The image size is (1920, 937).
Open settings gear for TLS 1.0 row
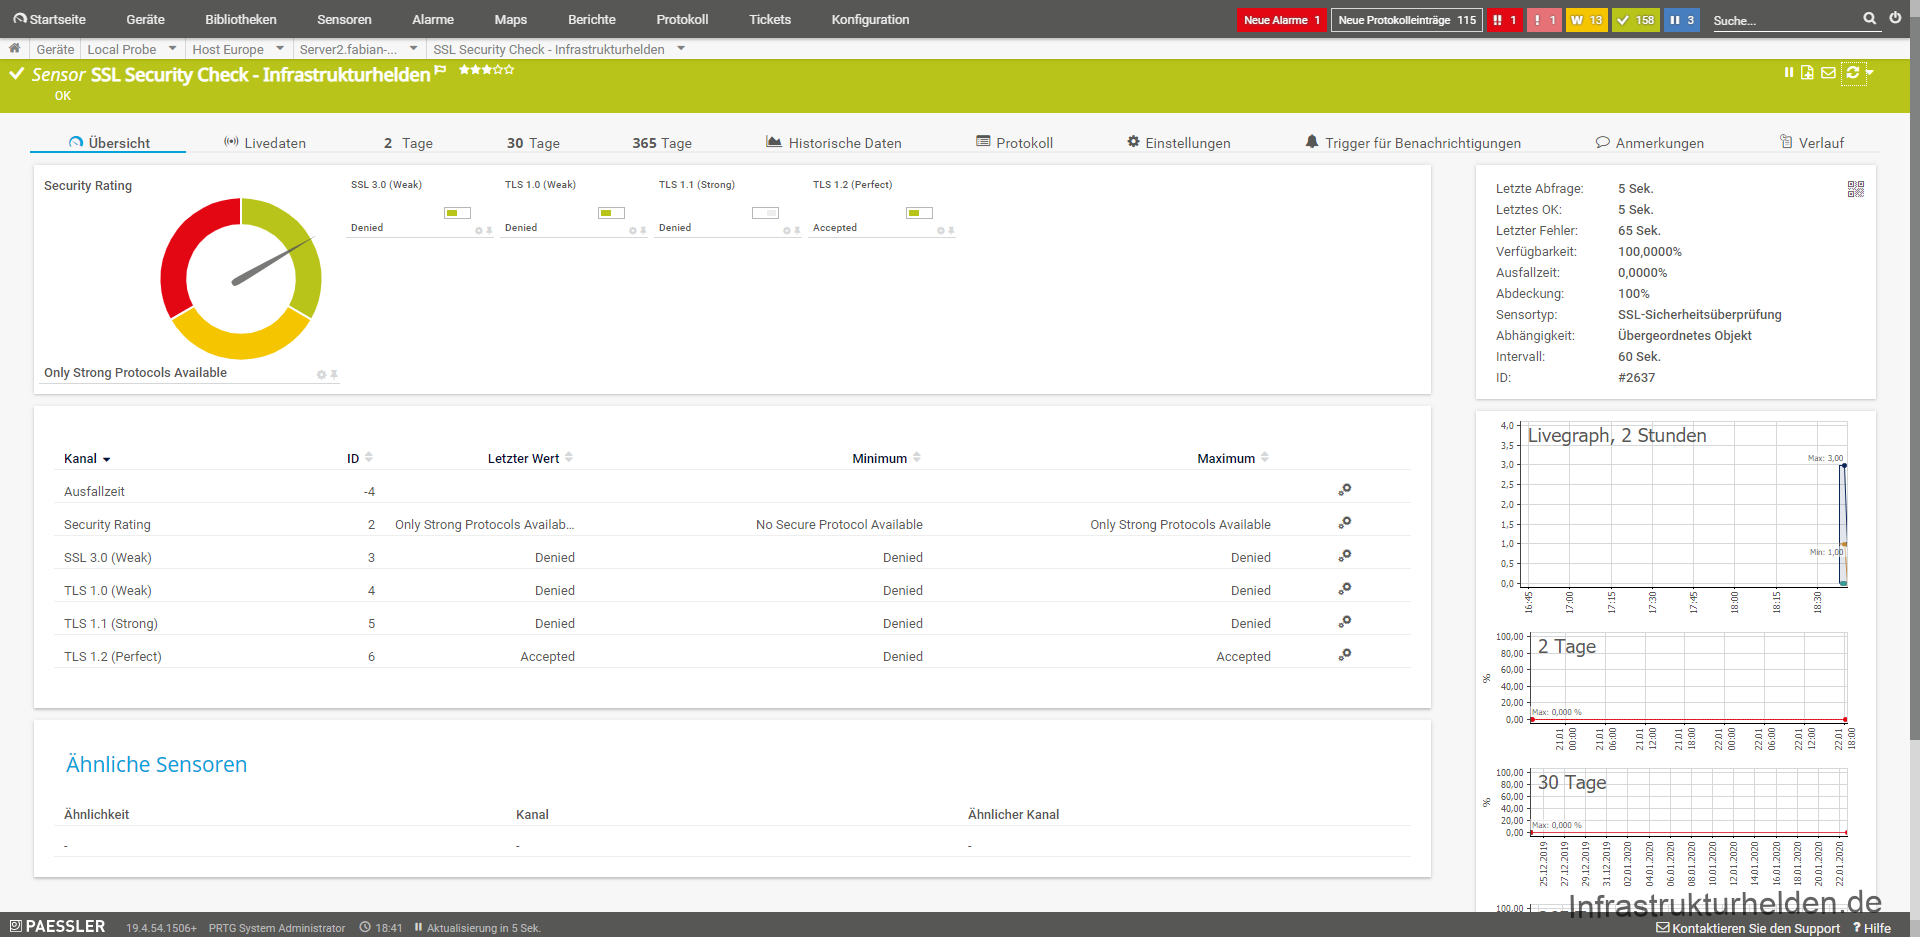1345,589
